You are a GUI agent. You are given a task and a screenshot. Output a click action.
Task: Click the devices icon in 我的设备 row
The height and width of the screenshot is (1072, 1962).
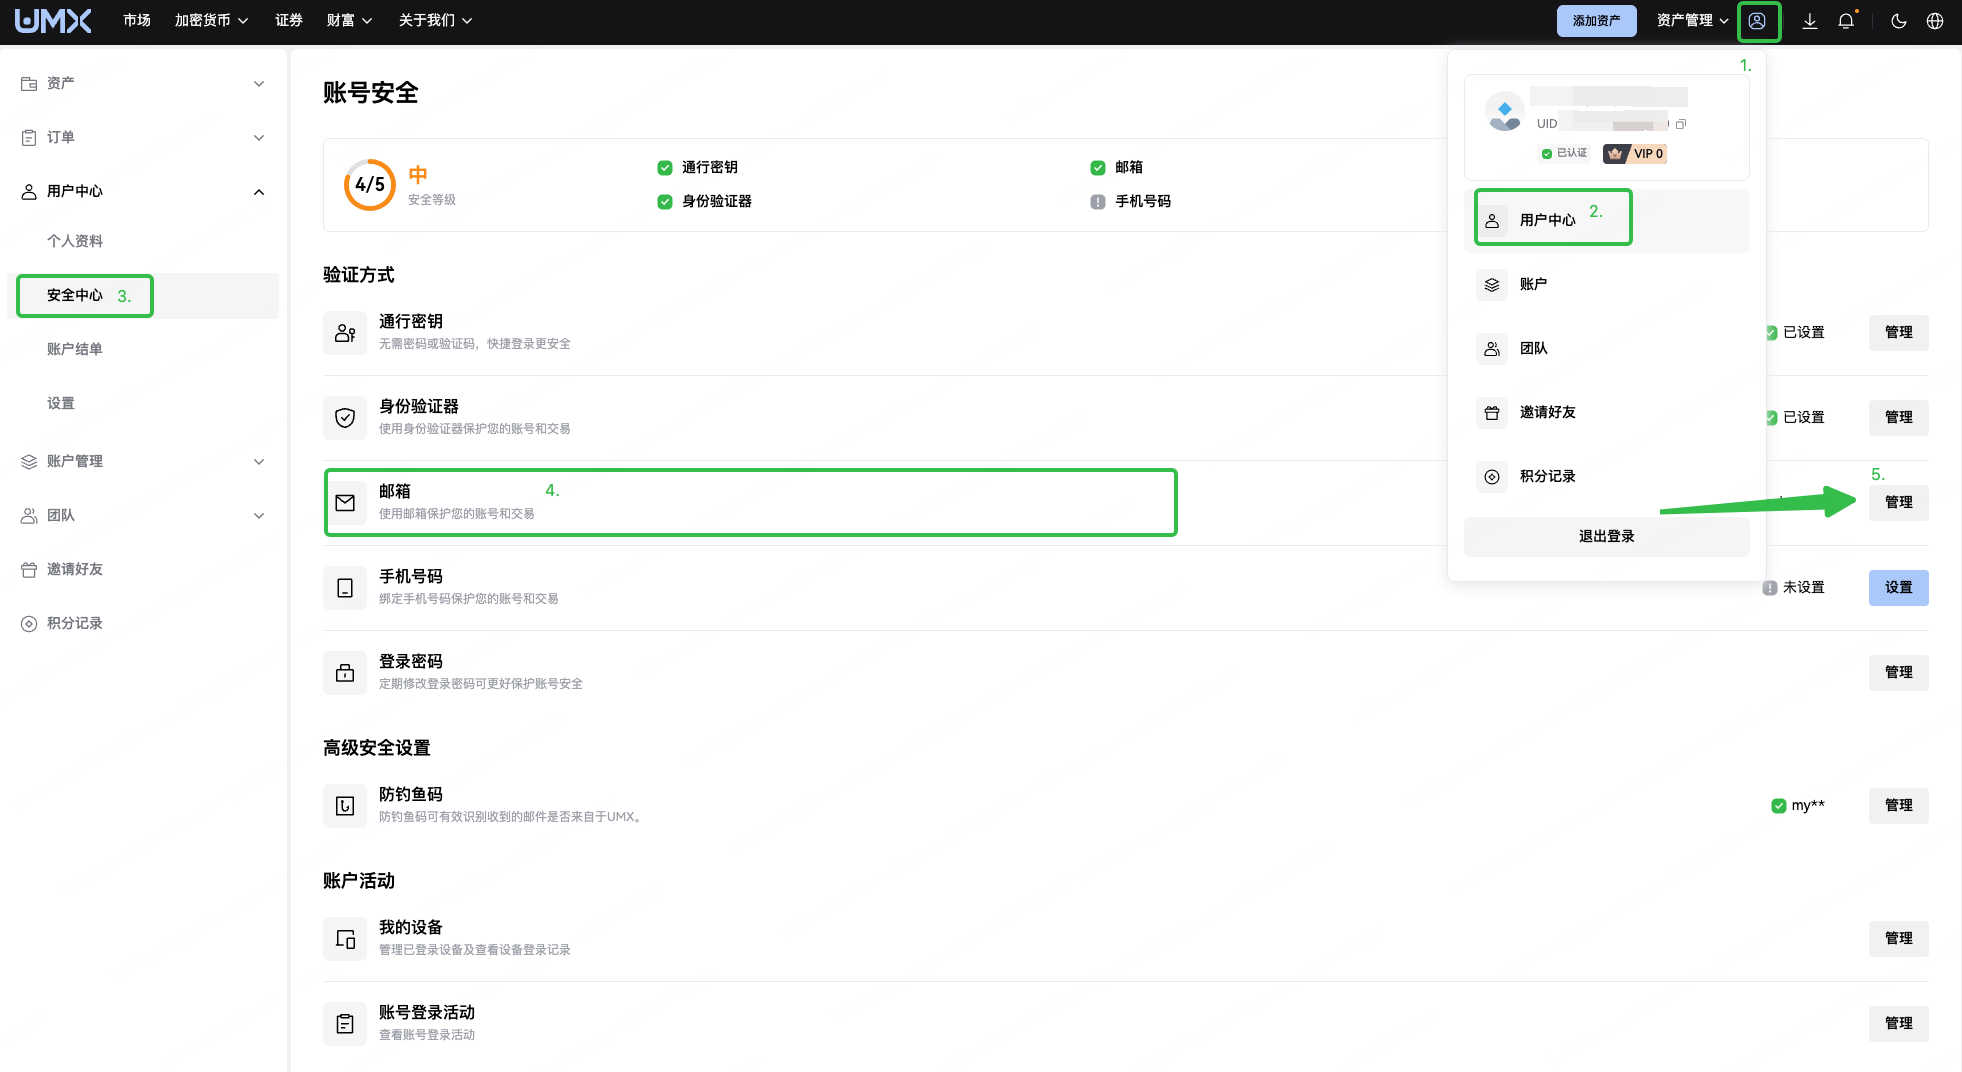click(x=345, y=939)
